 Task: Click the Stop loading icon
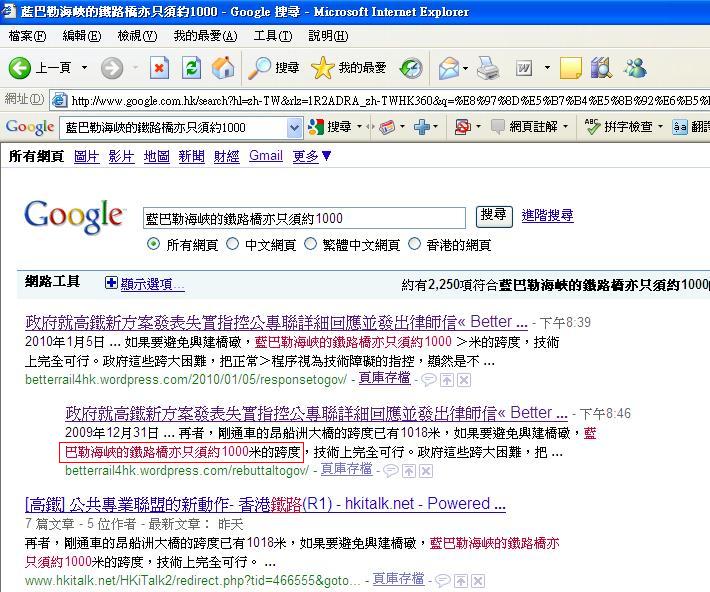click(x=159, y=68)
